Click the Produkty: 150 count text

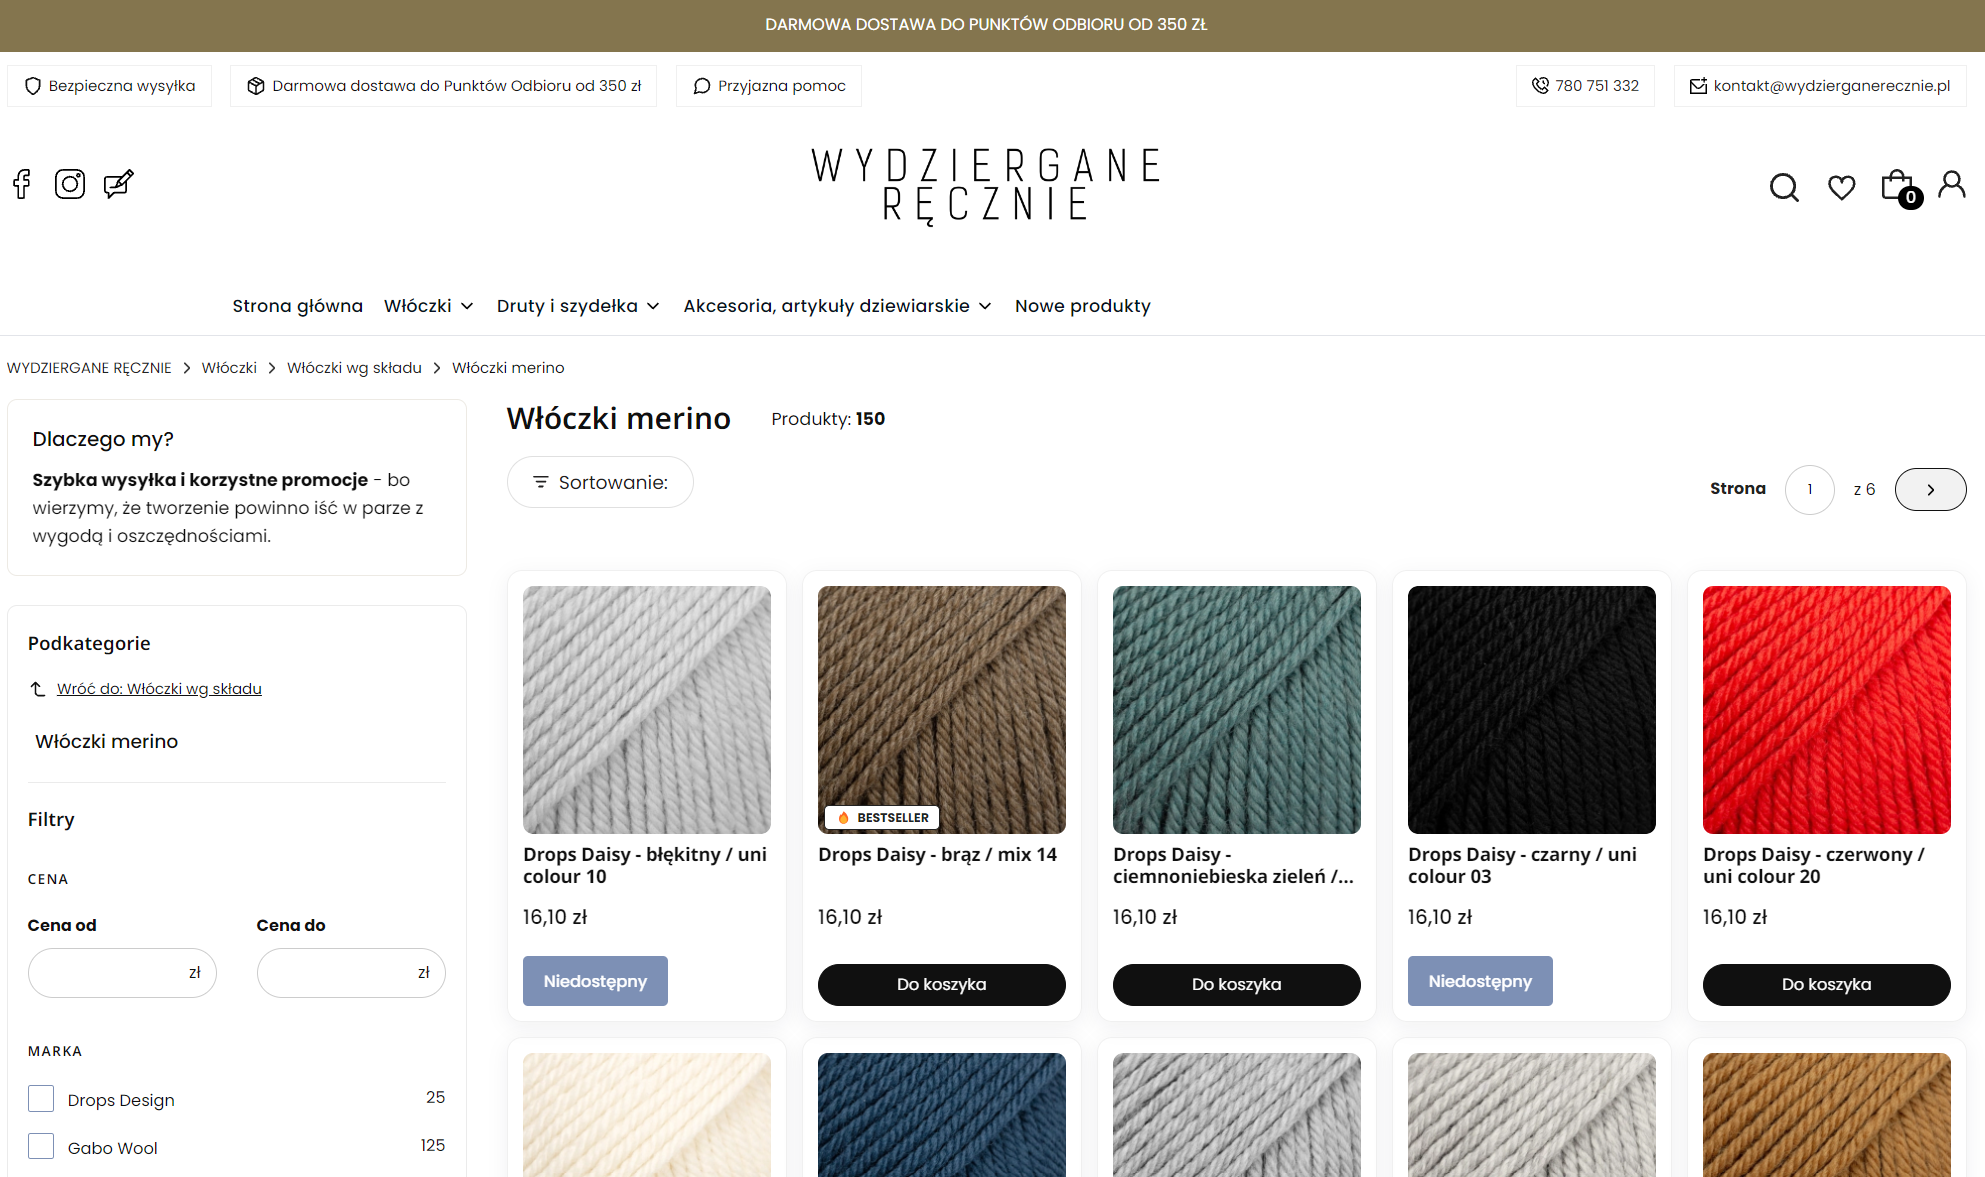828,419
